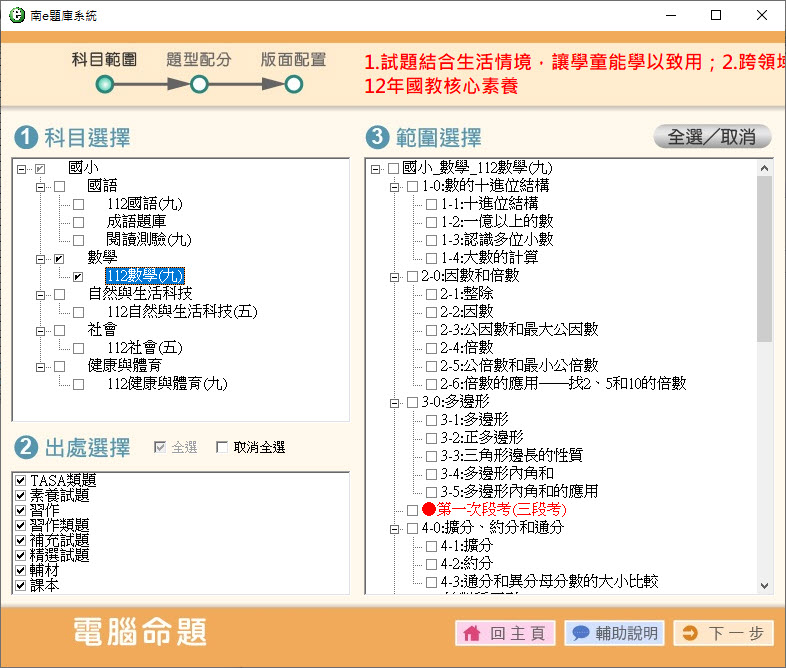Click the speech bubble icon for 輔助說明
The image size is (786, 668).
click(580, 633)
